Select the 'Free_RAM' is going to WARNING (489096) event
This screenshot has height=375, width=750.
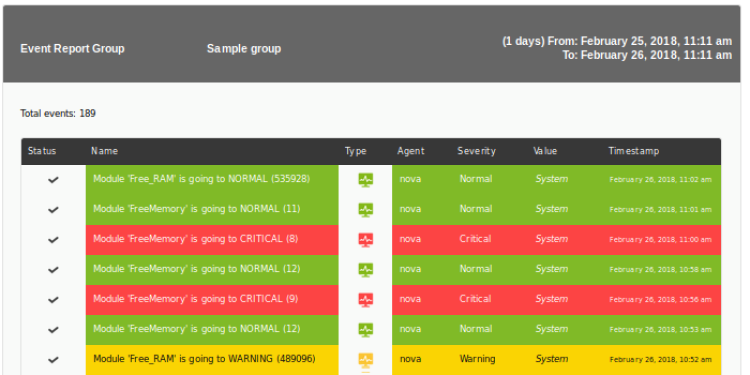pyautogui.click(x=204, y=359)
